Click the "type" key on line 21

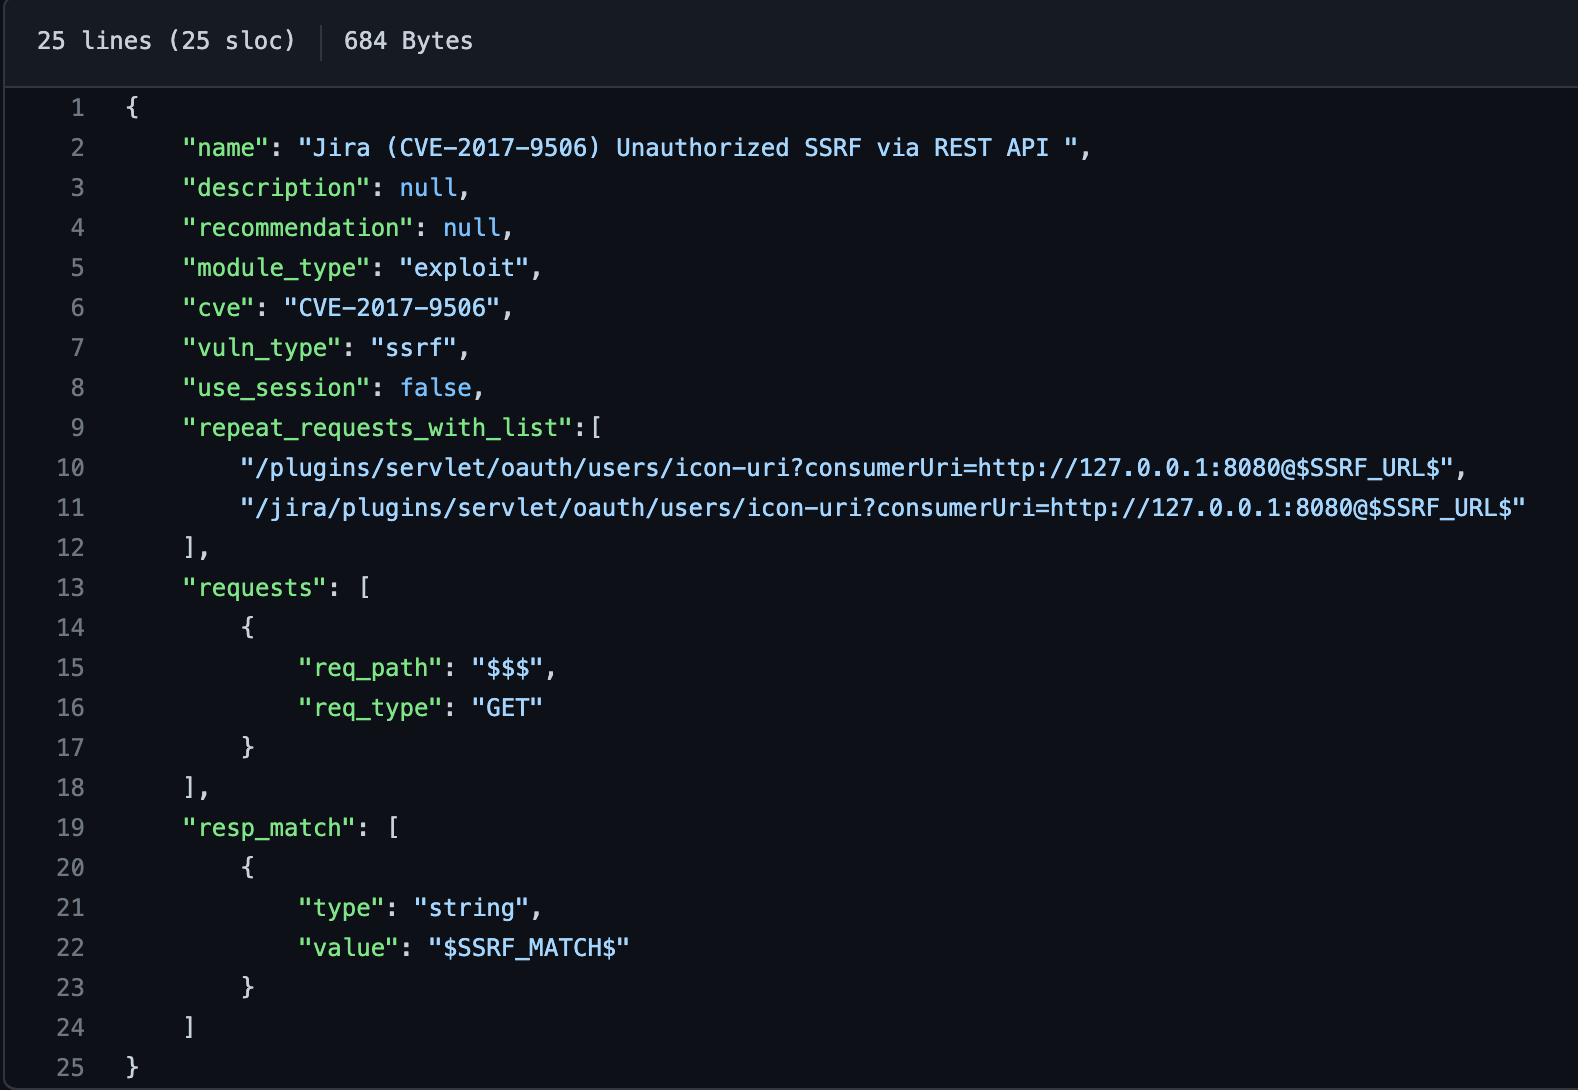342,908
